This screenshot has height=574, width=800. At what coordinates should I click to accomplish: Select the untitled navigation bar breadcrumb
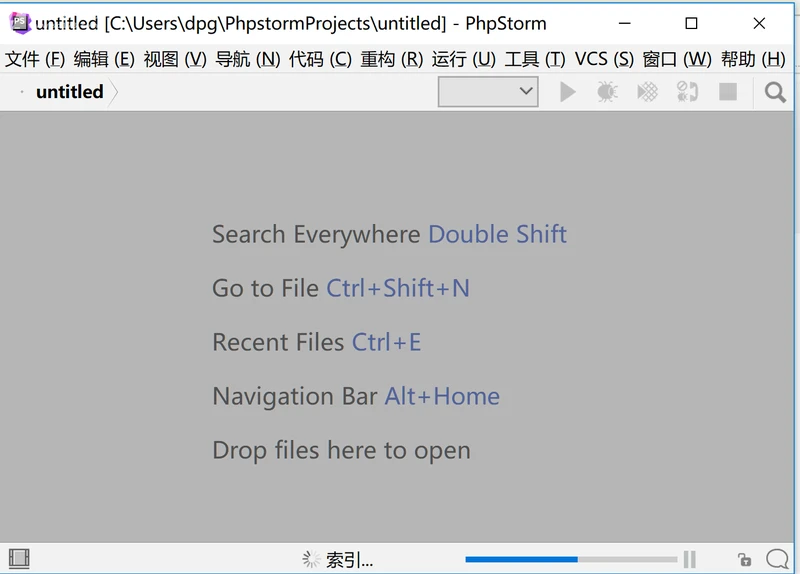pyautogui.click(x=69, y=92)
